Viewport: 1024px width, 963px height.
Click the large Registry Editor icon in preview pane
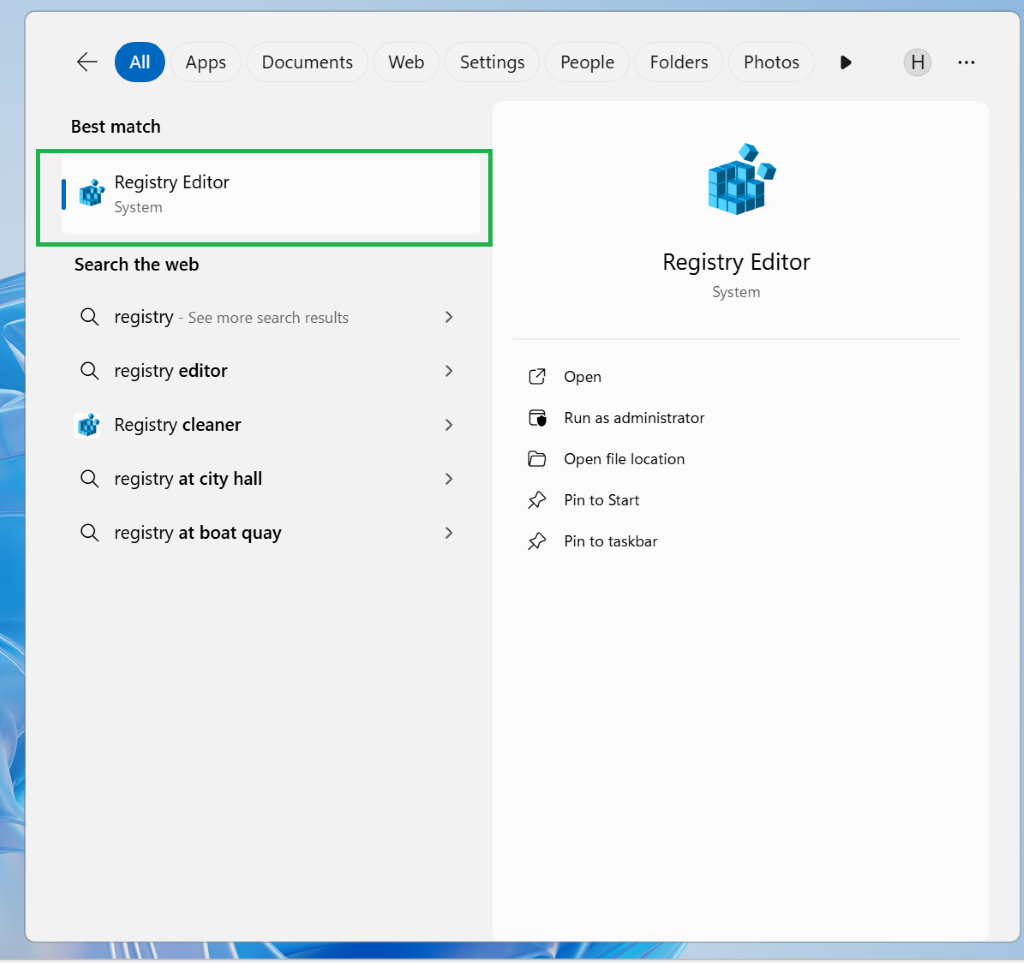(741, 179)
